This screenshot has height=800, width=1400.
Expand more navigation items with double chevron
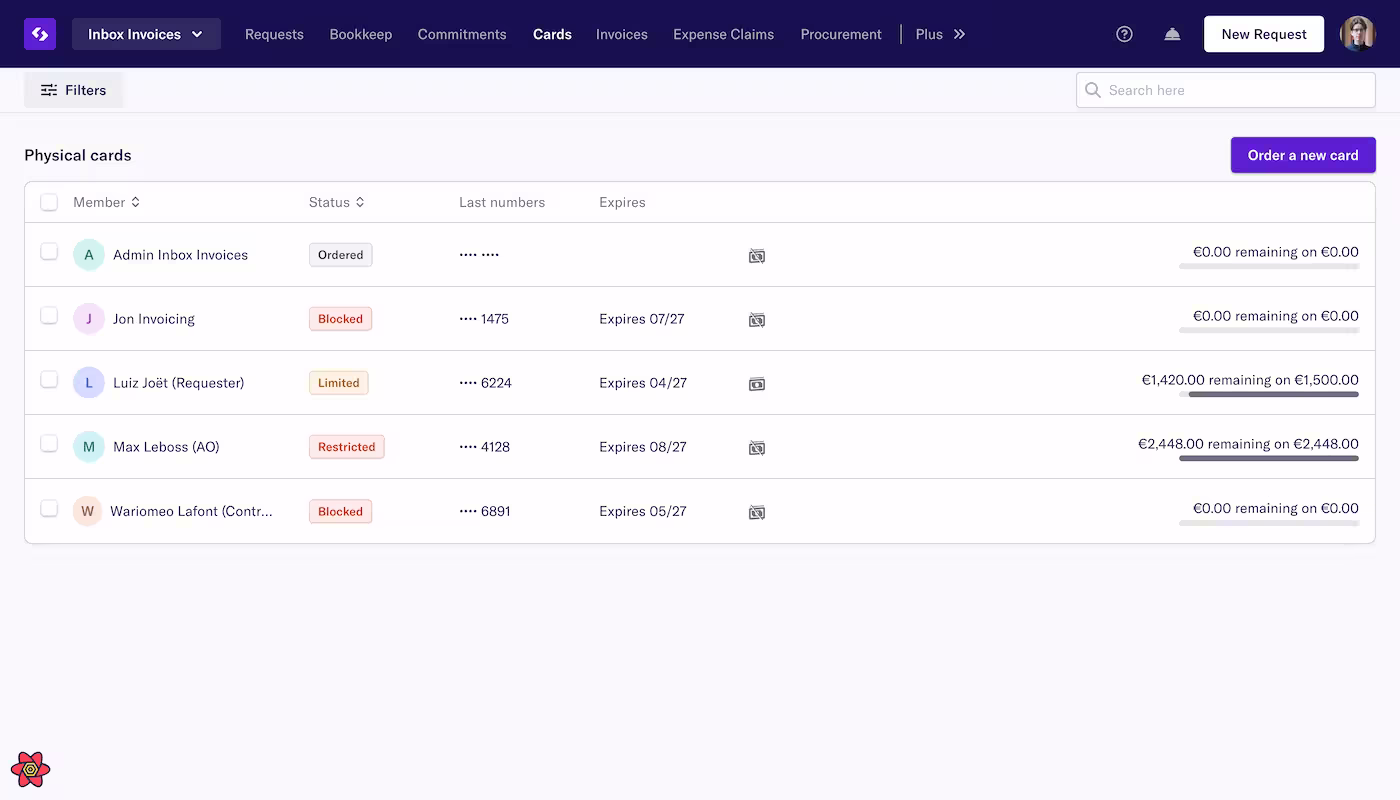(959, 34)
